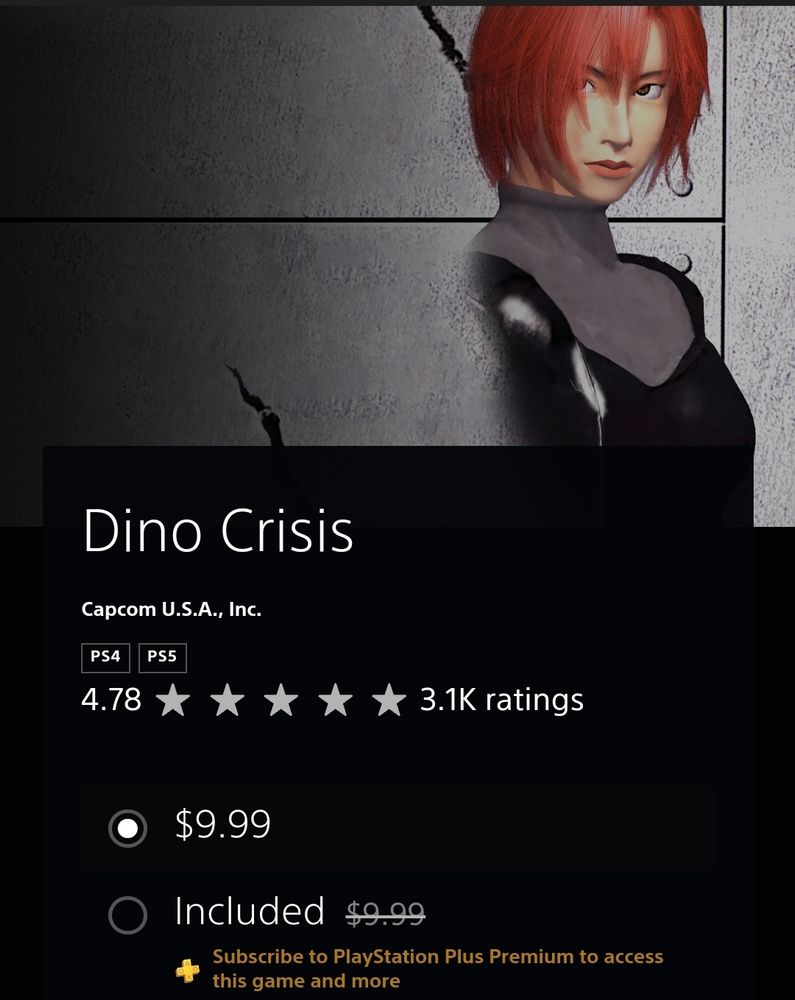Click the fifth rating star
The height and width of the screenshot is (1000, 795).
(x=389, y=700)
